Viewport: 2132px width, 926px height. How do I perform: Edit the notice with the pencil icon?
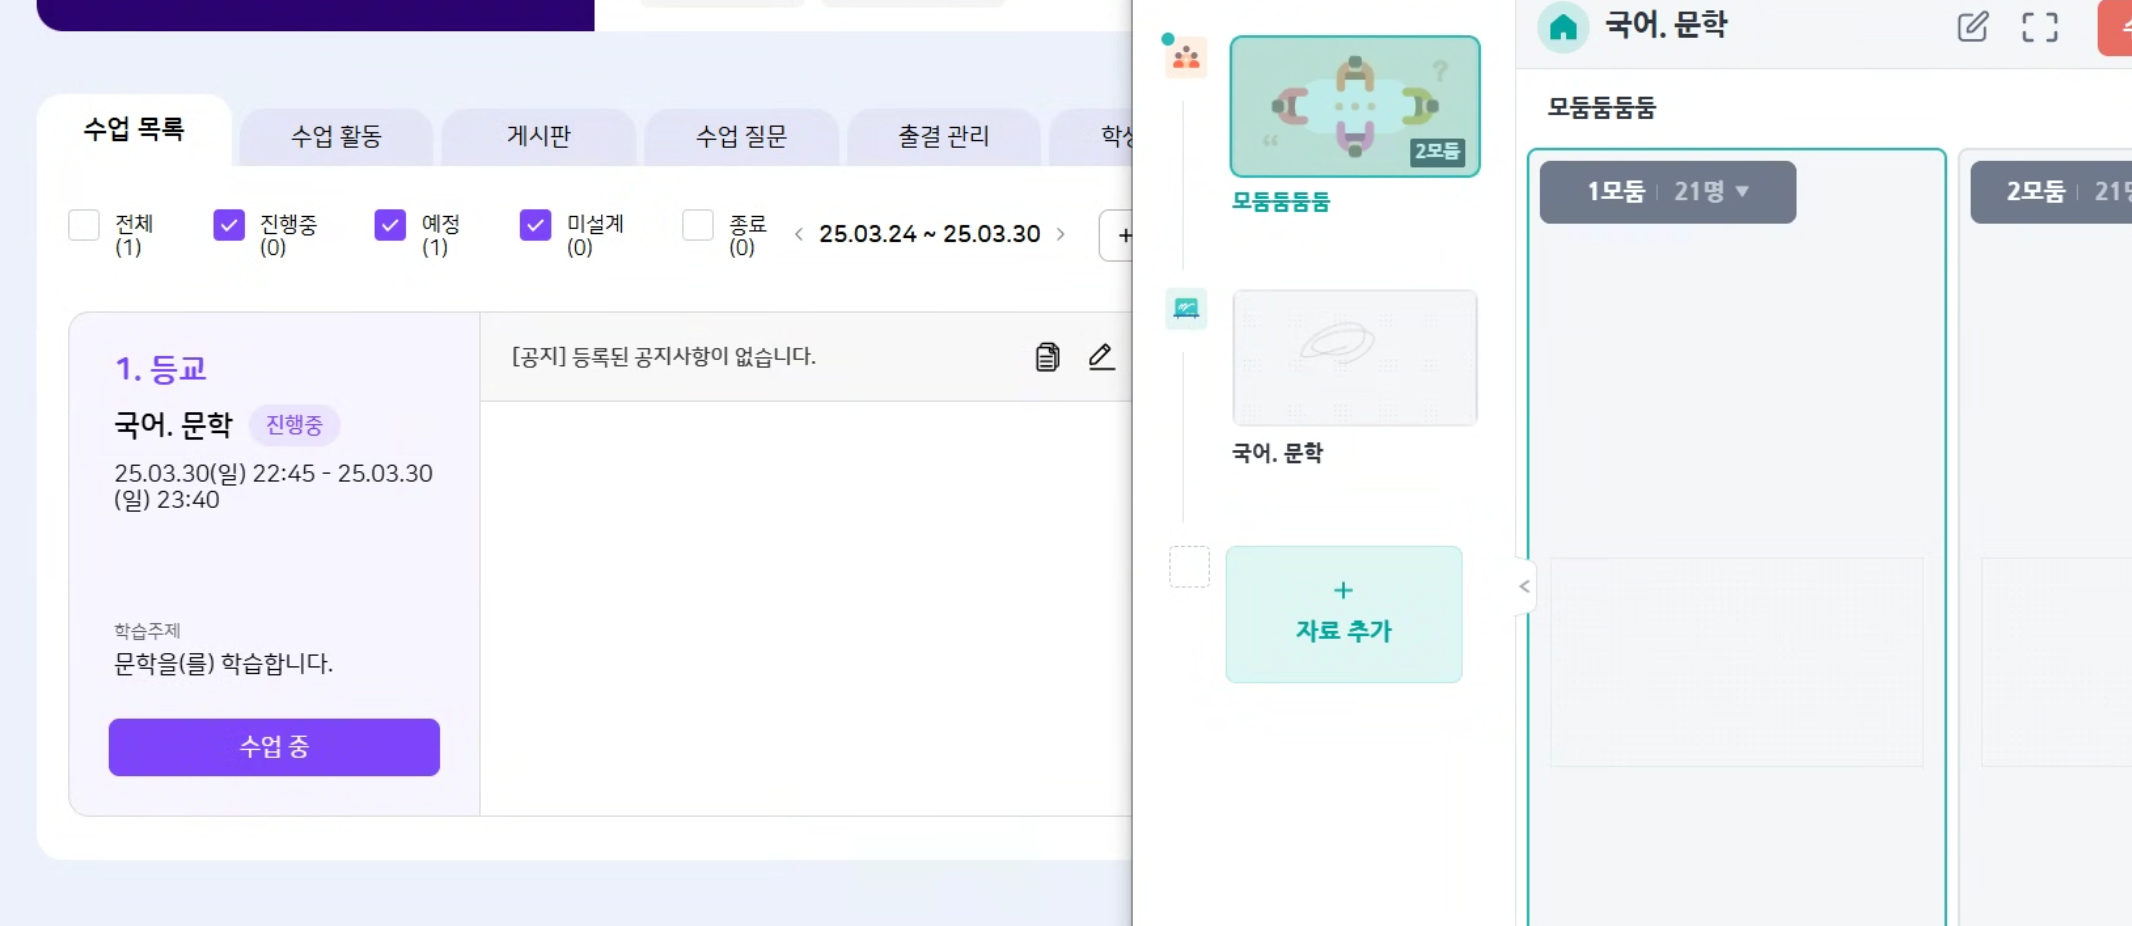[1101, 357]
